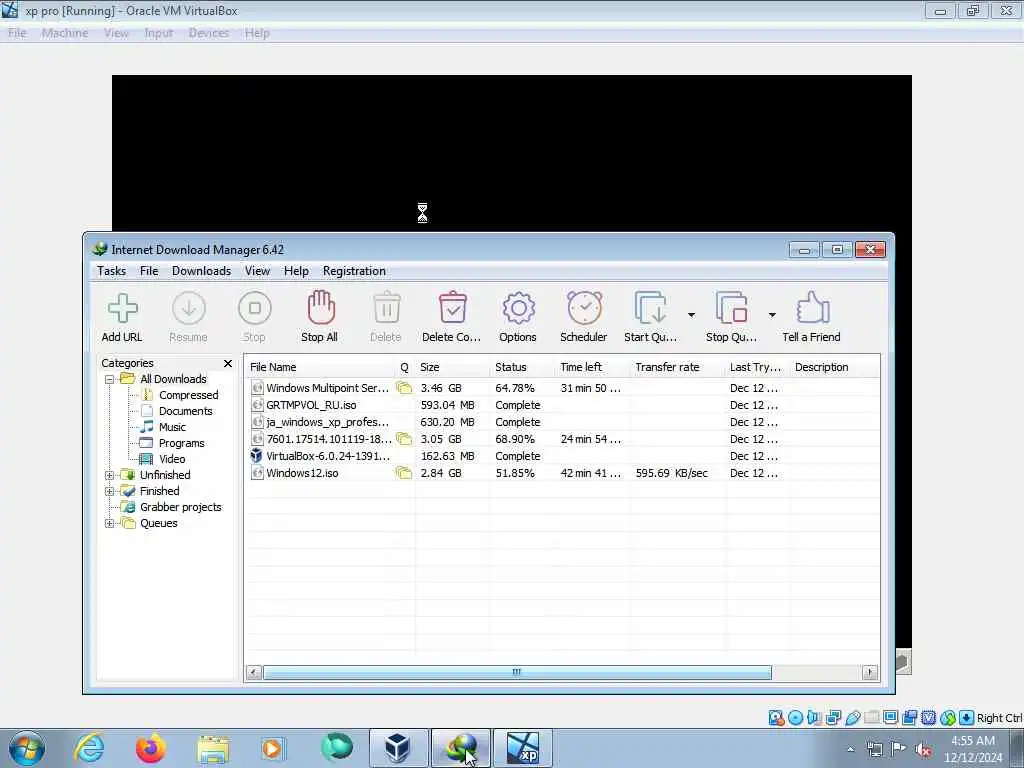This screenshot has height=768, width=1024.
Task: Expand the Unfinished category
Action: (x=110, y=475)
